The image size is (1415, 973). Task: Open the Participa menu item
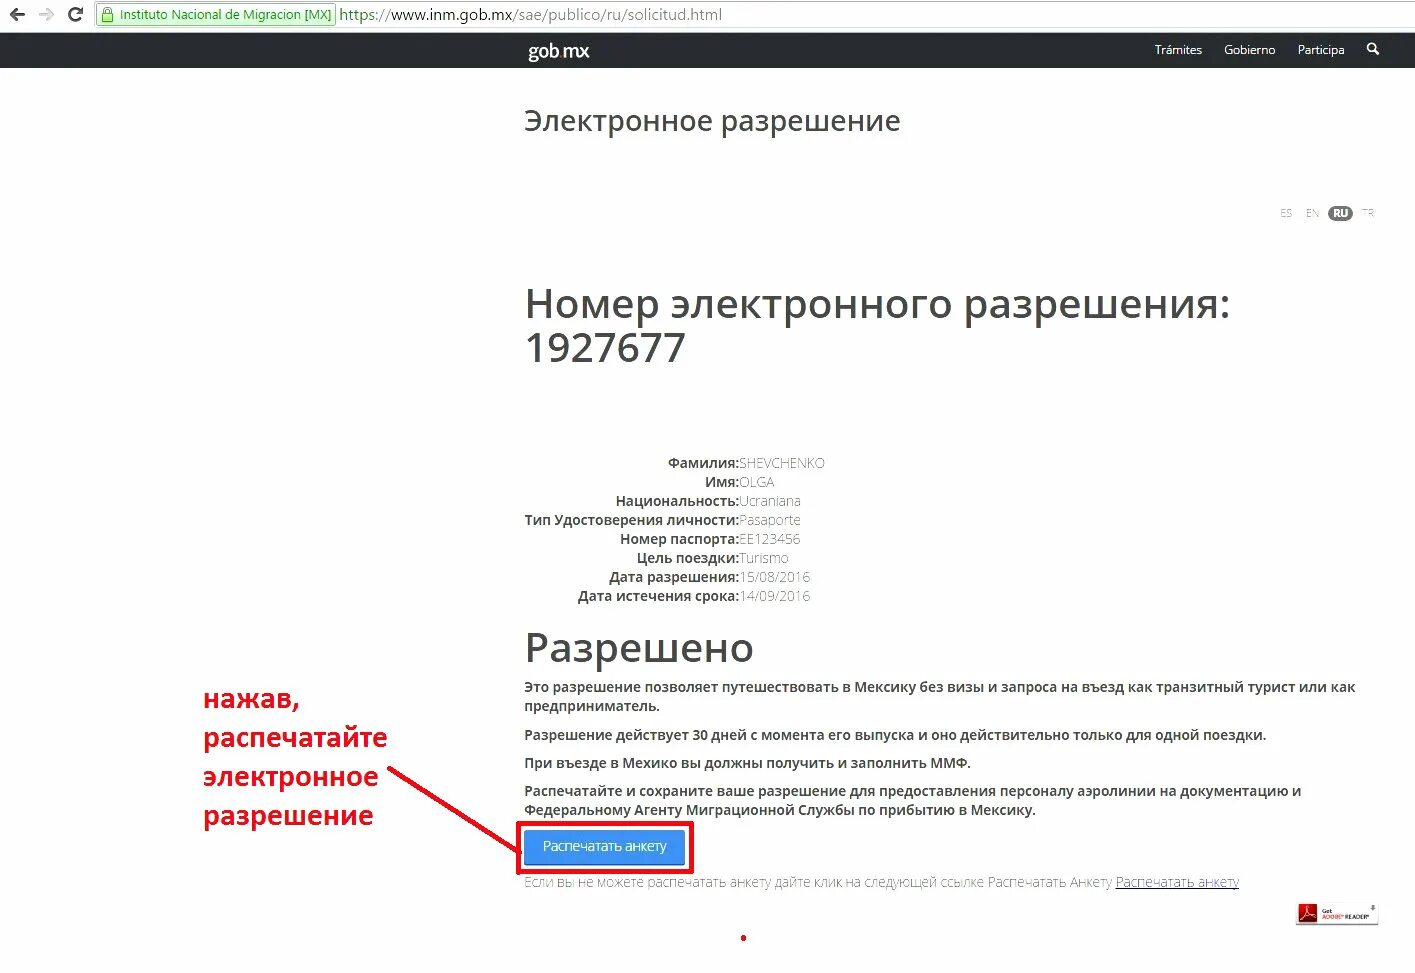coord(1321,50)
